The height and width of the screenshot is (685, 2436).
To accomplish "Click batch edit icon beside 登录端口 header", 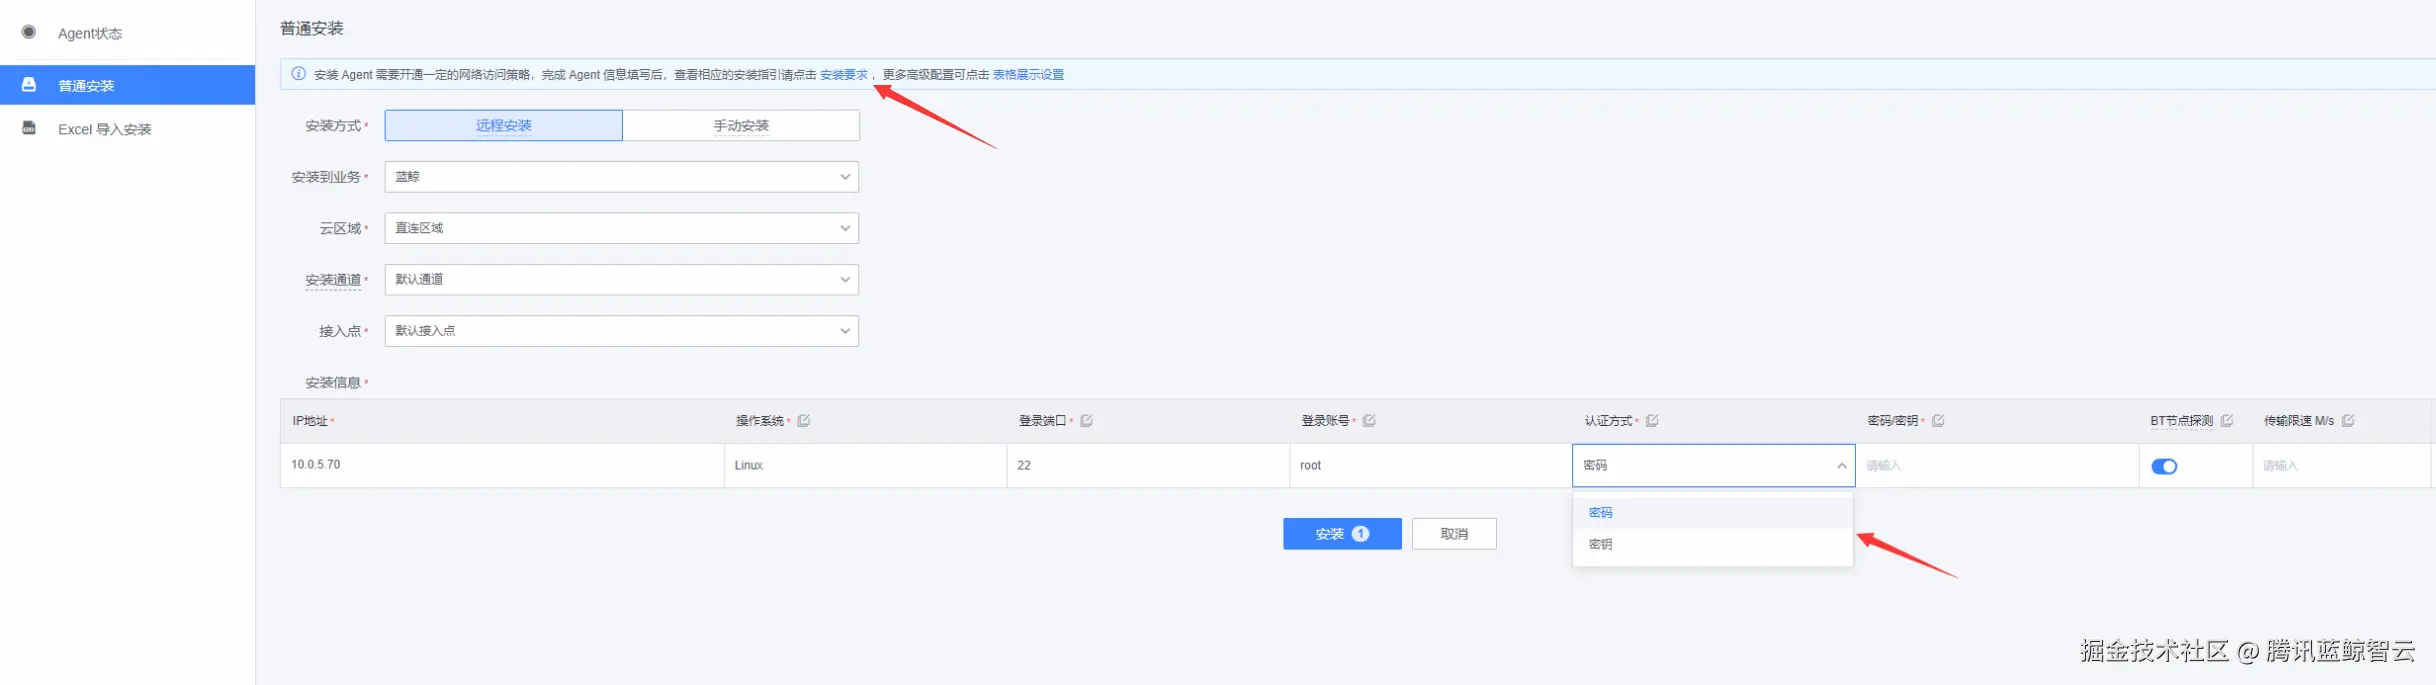I will coord(1087,421).
